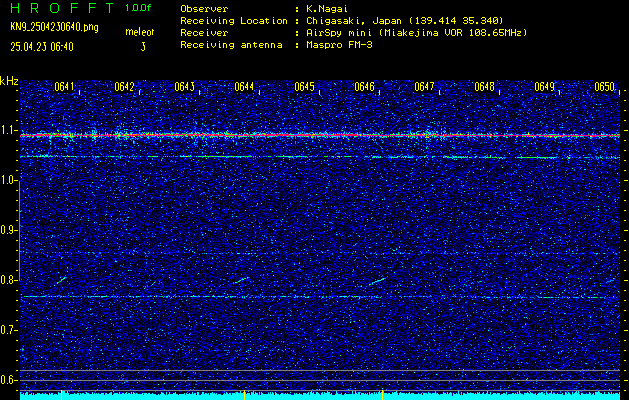Click the meteor count value 3
Image resolution: width=629 pixels, height=400 pixels.
pos(143,47)
